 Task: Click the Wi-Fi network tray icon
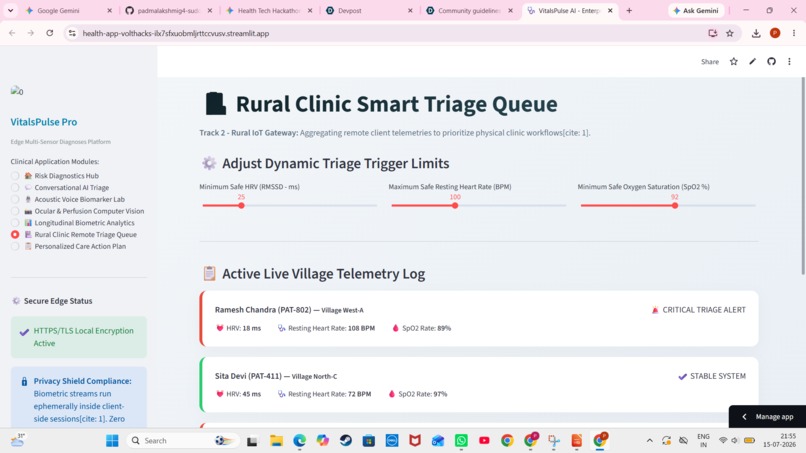[x=723, y=441]
